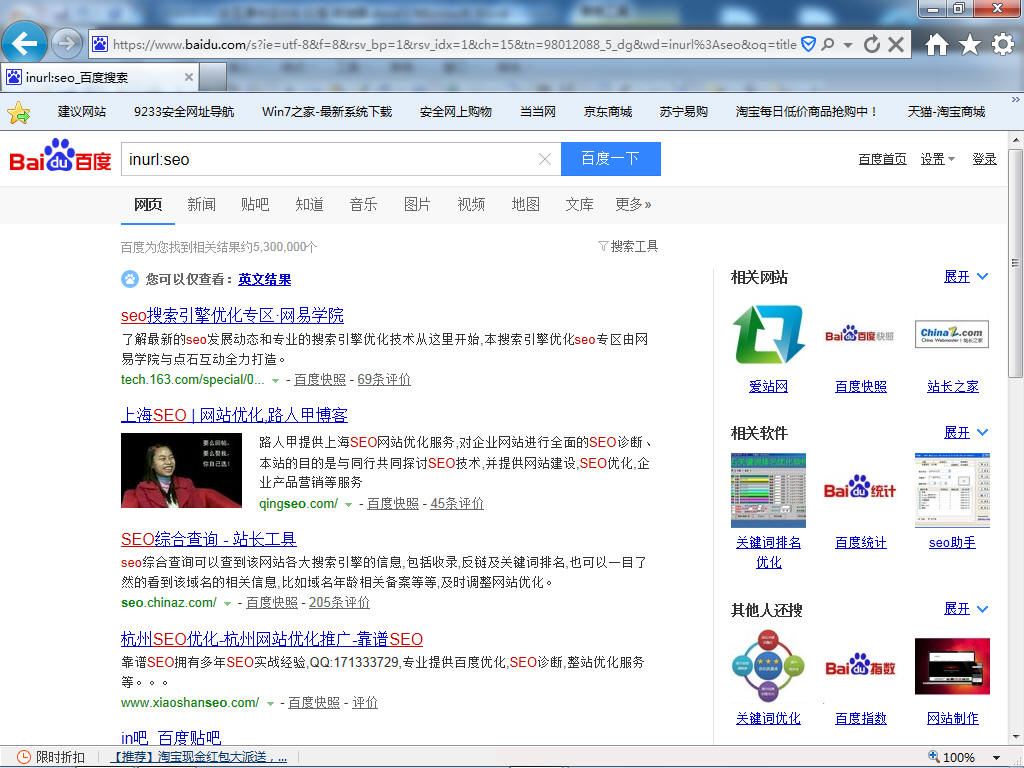Image resolution: width=1024 pixels, height=768 pixels.
Task: Click the zoom magnifier icon at 100%
Action: [x=935, y=757]
